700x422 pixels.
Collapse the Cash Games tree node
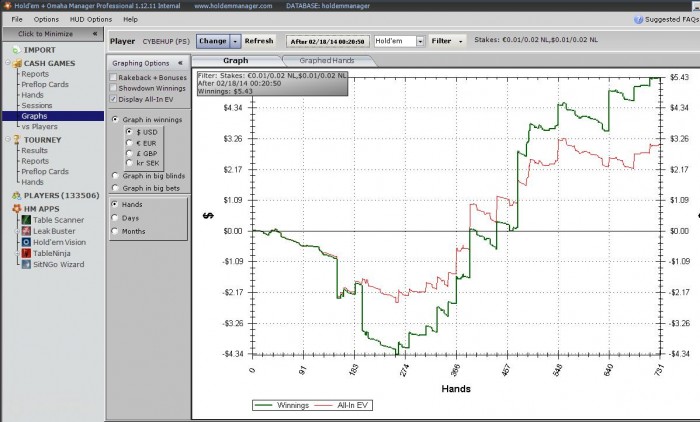(x=8, y=63)
